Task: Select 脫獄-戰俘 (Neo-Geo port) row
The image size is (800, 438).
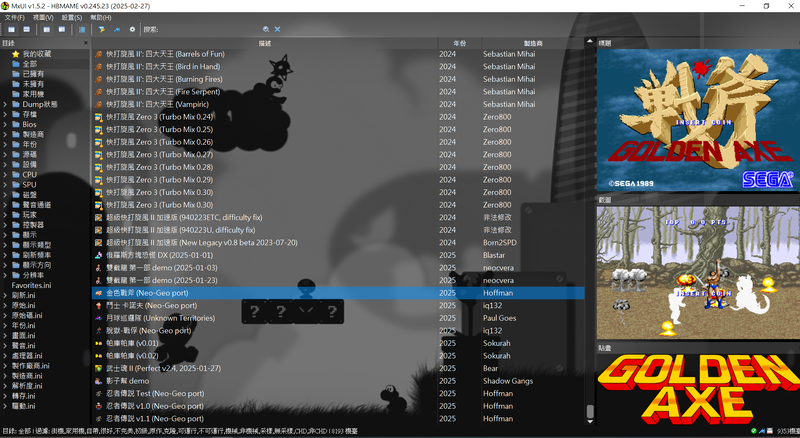Action: pos(338,330)
